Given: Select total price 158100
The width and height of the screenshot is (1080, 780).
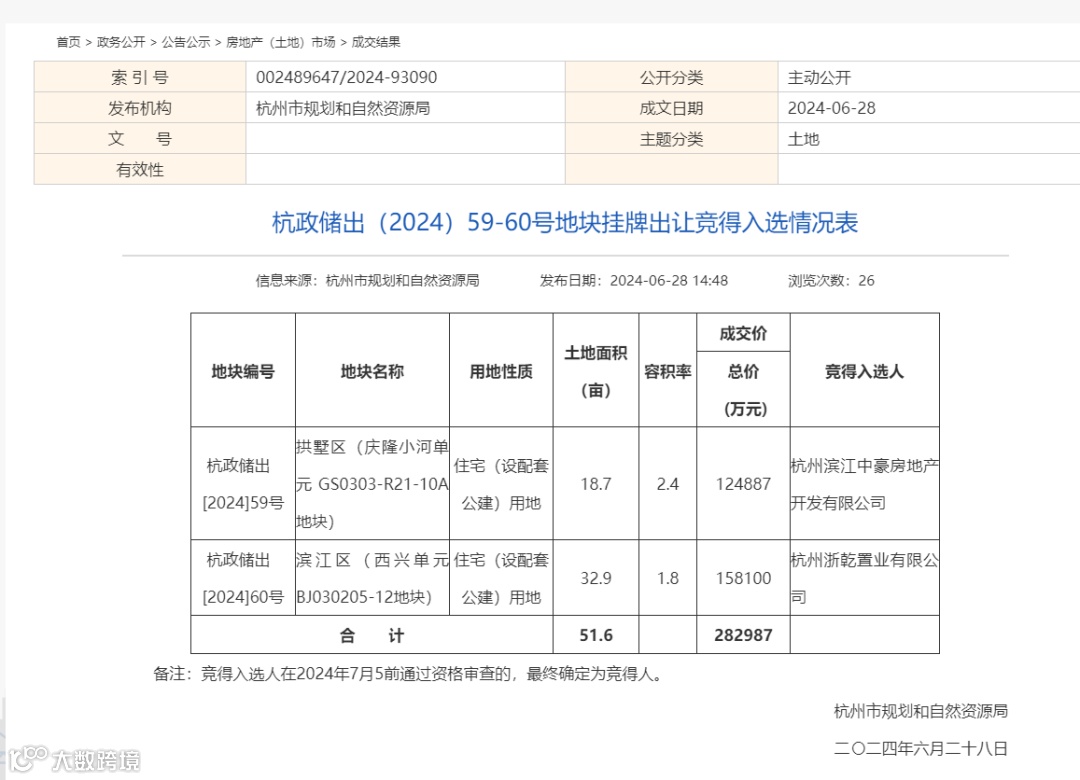Looking at the screenshot, I should [743, 578].
